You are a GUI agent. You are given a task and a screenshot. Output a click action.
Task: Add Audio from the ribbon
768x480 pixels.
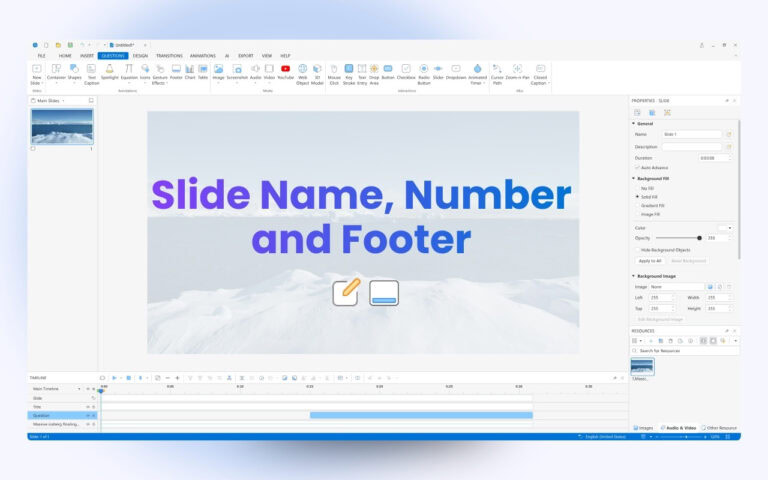tap(256, 72)
